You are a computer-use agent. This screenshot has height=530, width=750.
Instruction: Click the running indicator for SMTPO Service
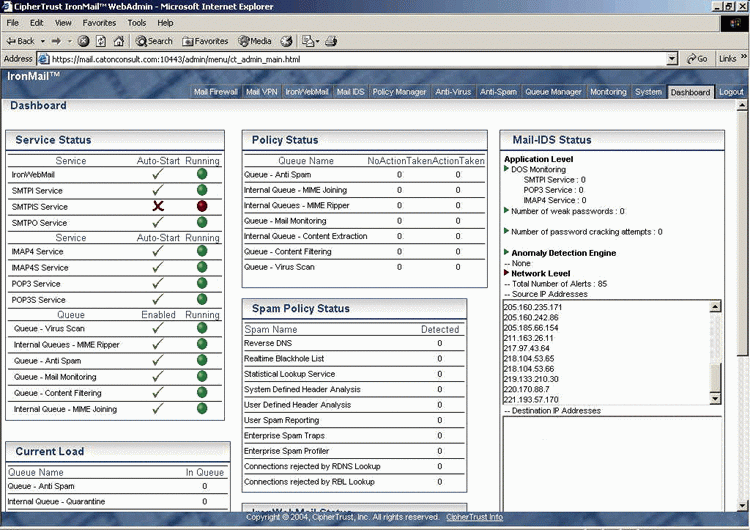[x=202, y=222]
